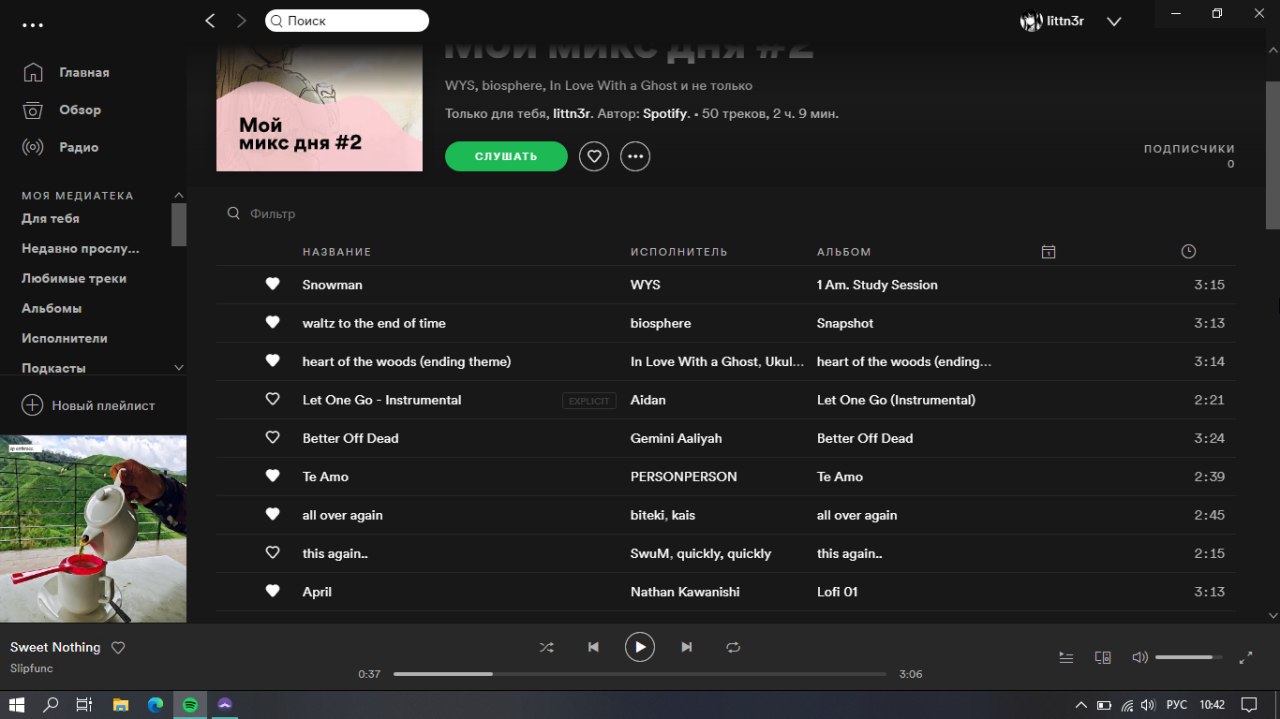
Task: Unlike the track Snowman
Action: (272, 284)
